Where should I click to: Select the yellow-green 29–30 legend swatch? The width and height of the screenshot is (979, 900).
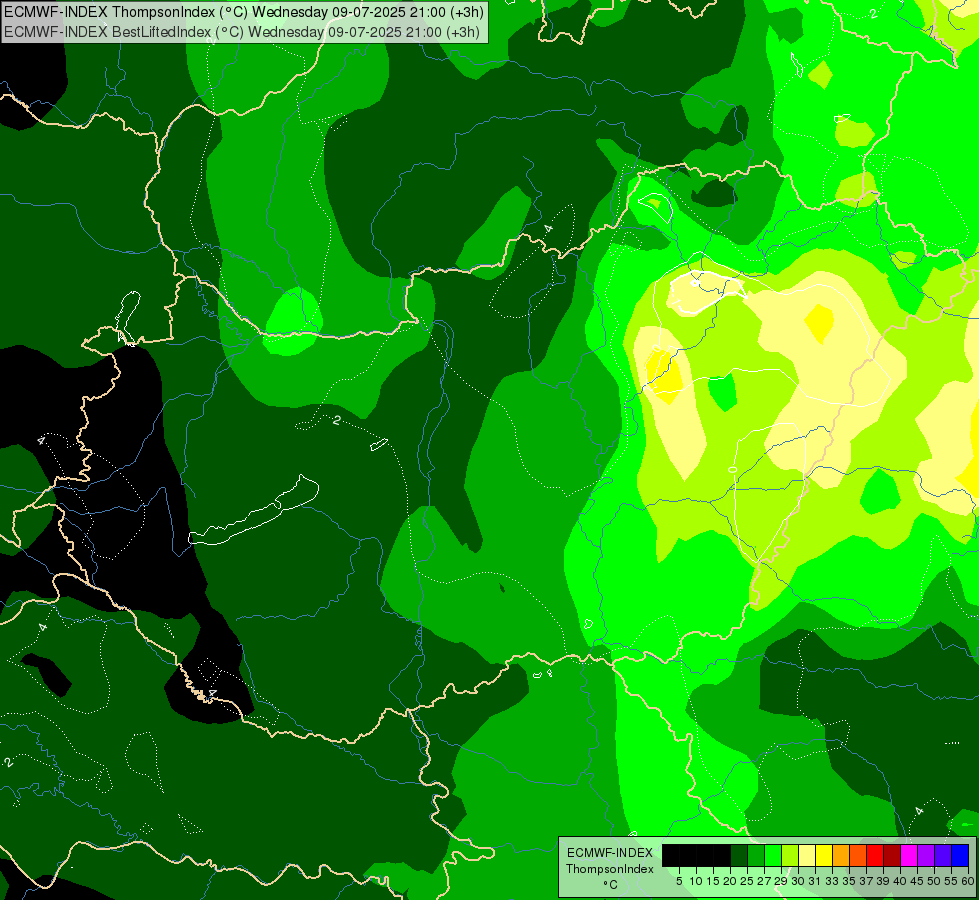[790, 855]
